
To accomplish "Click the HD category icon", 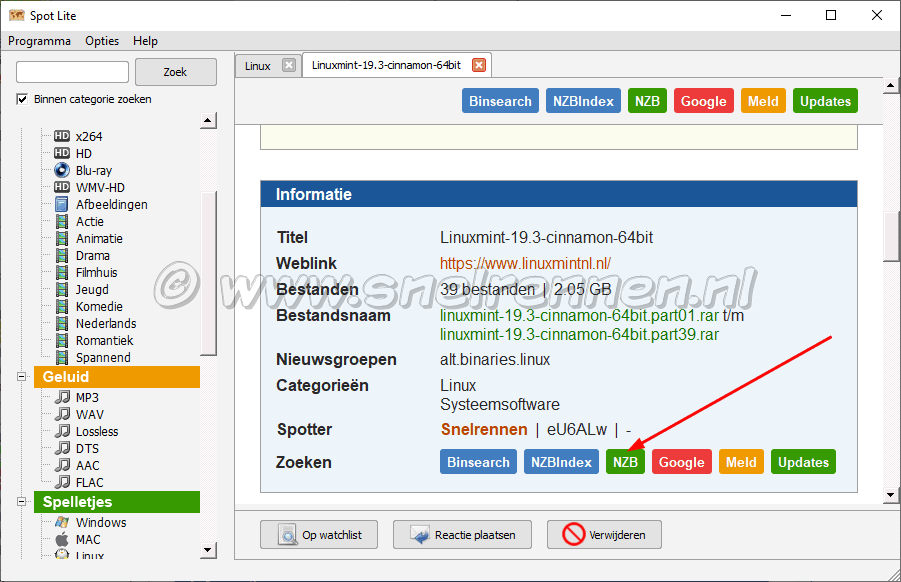I will click(61, 153).
